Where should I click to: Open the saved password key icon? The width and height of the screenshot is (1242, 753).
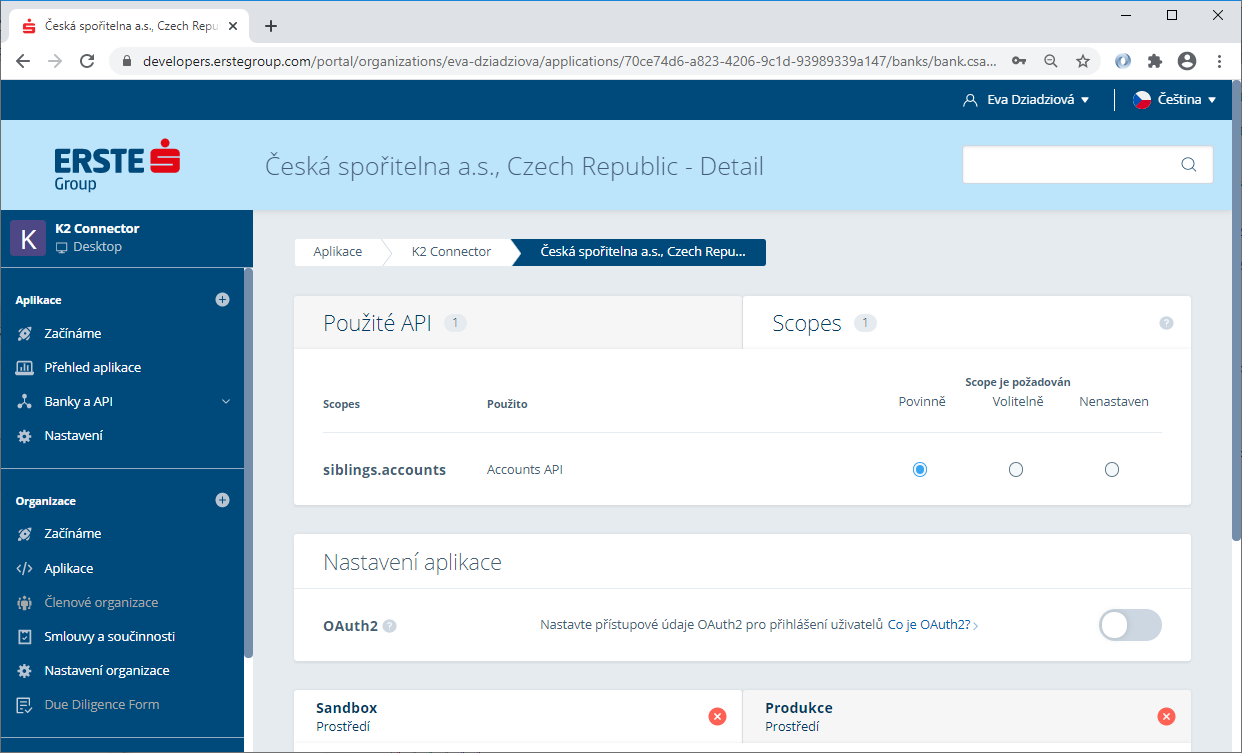1019,61
